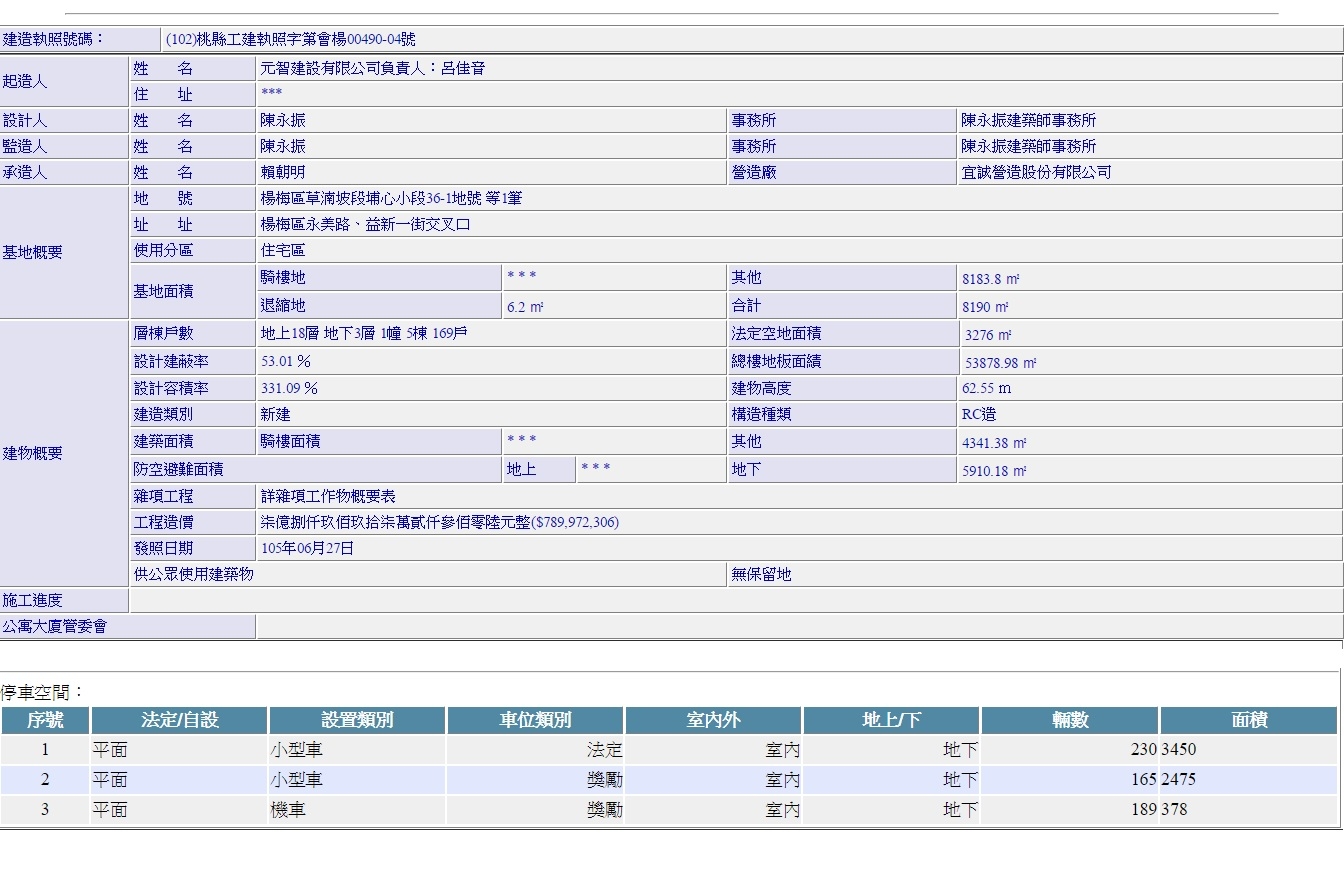Select issue date 105年06月27日
The image size is (1344, 884).
coord(307,548)
